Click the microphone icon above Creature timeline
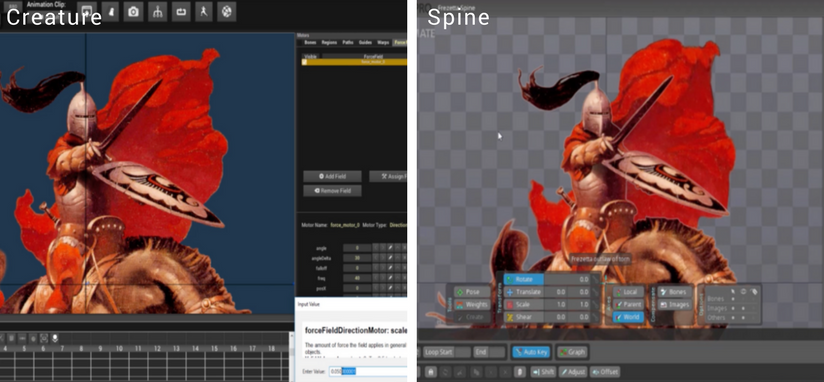Screen dimensions: 824x382 (55, 338)
